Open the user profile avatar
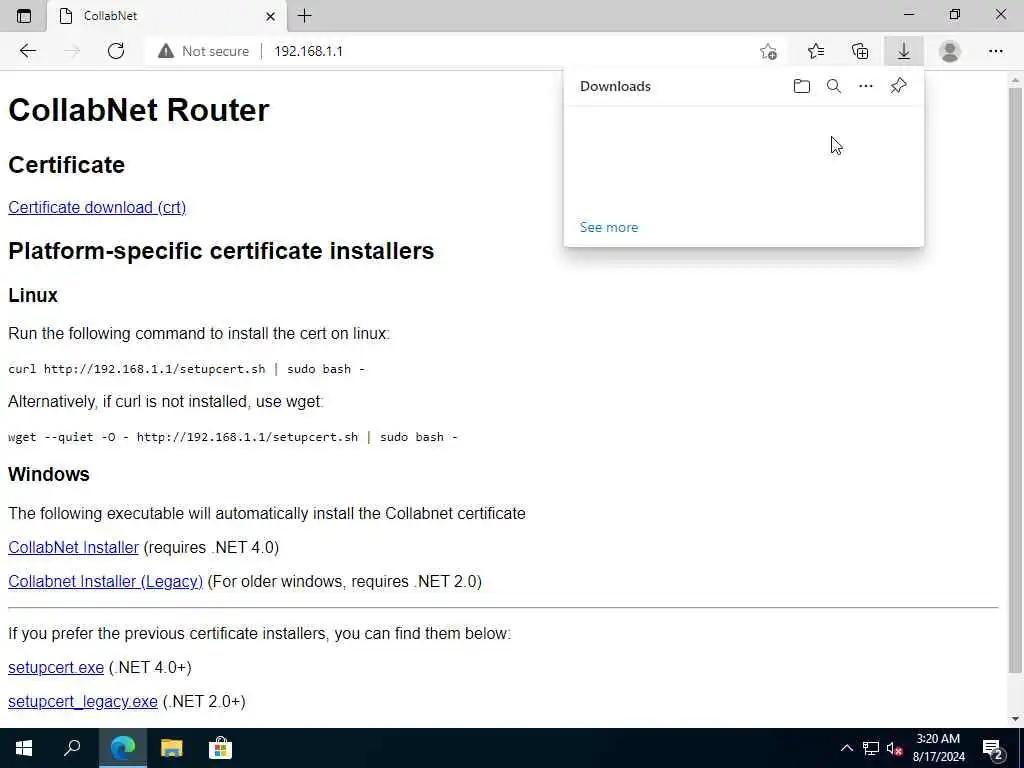The width and height of the screenshot is (1024, 768). [x=950, y=51]
